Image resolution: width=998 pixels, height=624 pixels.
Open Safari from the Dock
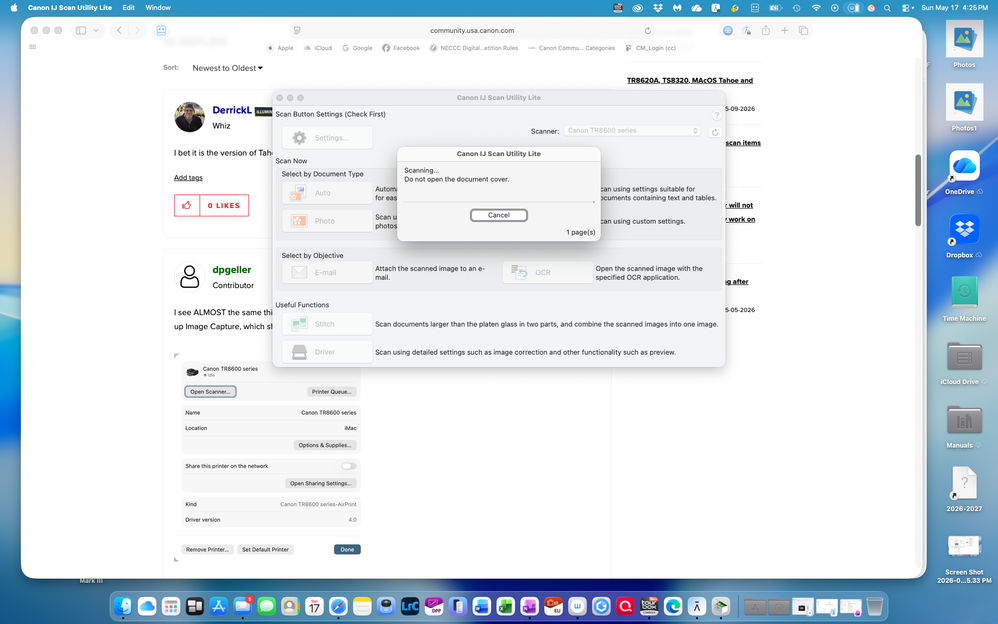pyautogui.click(x=338, y=606)
